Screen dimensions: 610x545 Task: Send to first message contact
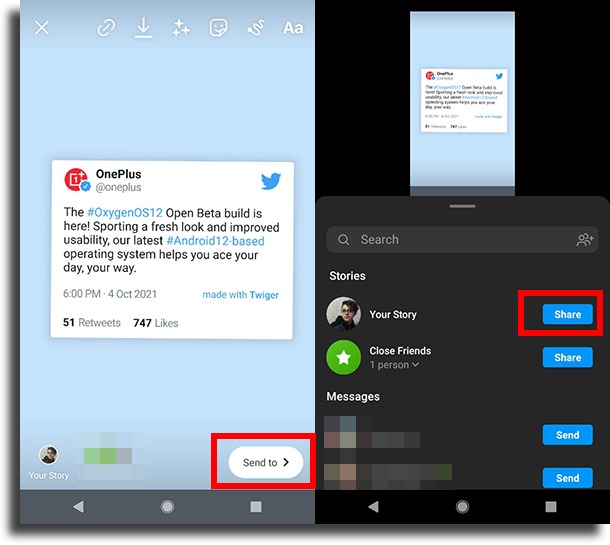point(568,435)
